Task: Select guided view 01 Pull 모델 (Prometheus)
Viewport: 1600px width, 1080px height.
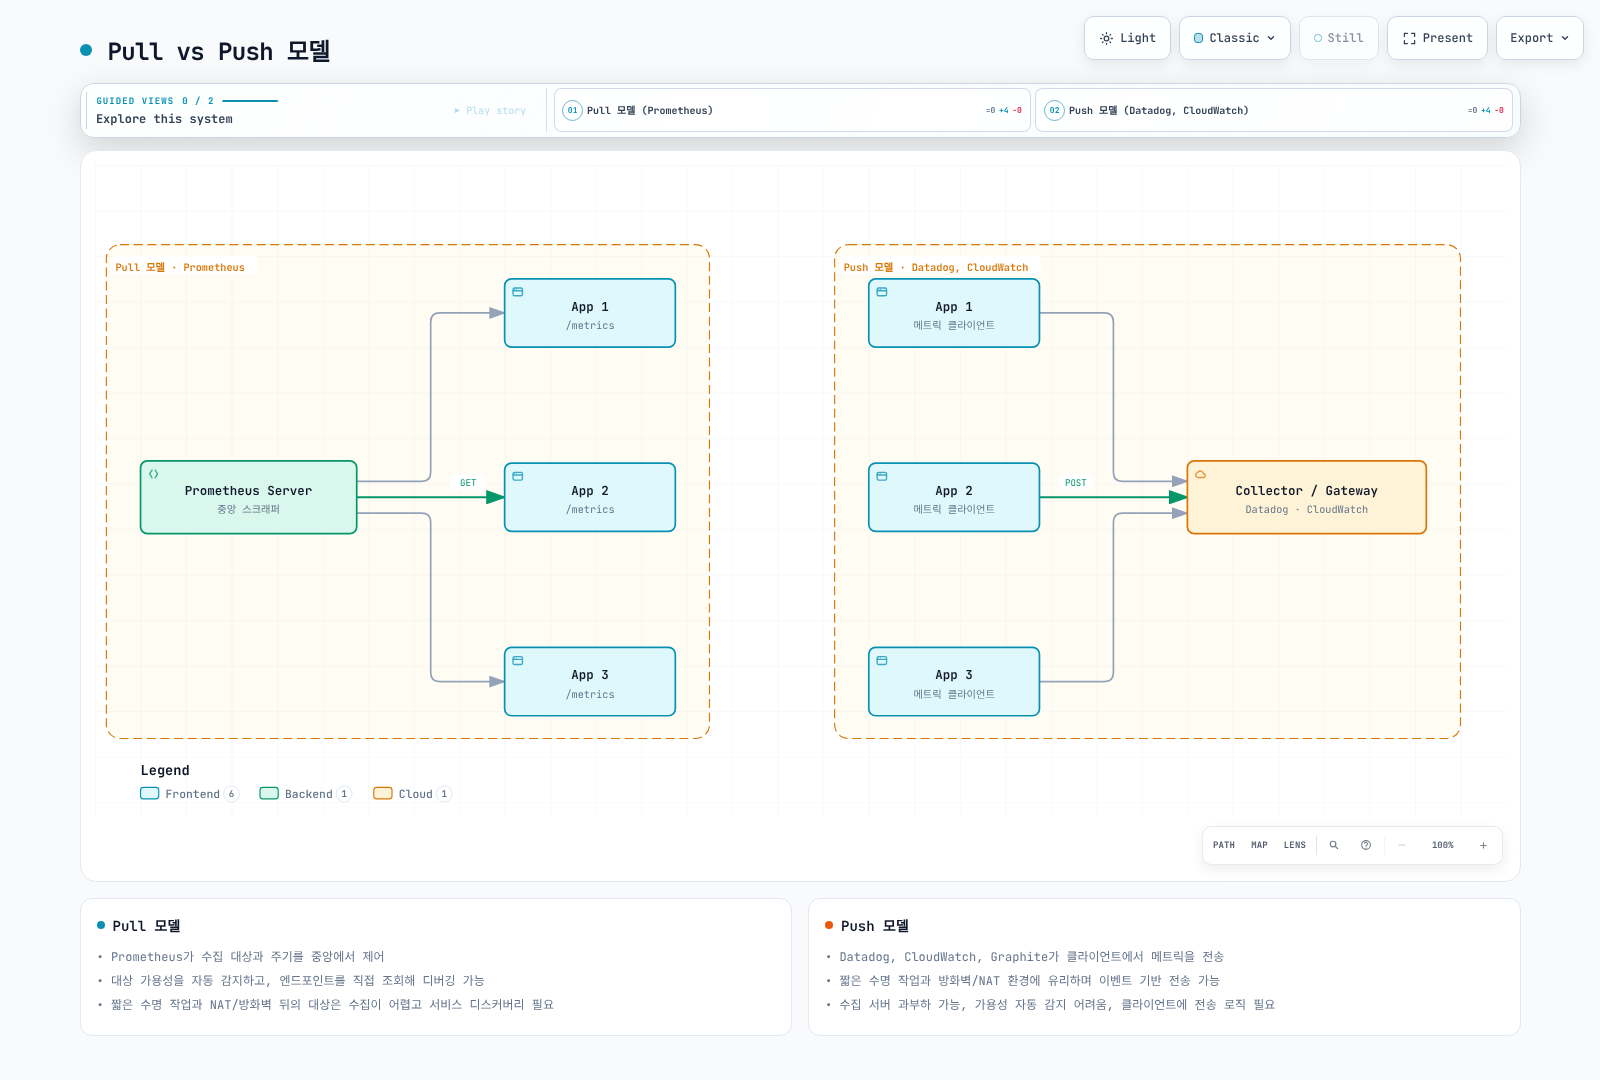Action: tap(792, 110)
